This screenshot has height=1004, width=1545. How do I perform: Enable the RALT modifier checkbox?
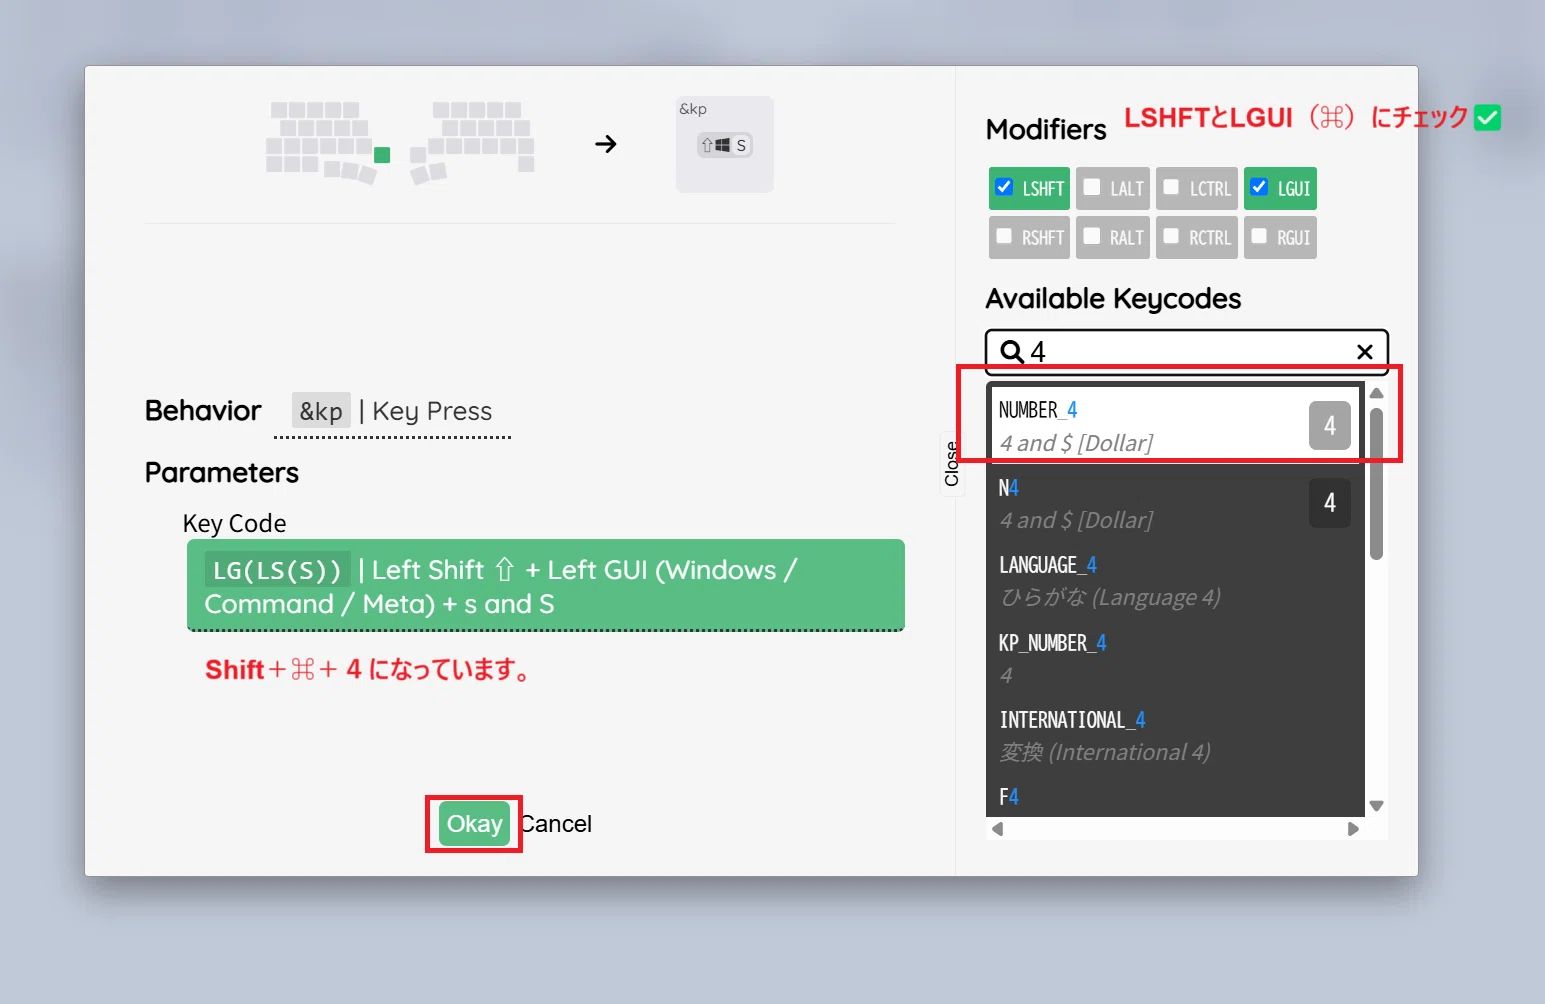click(1092, 236)
